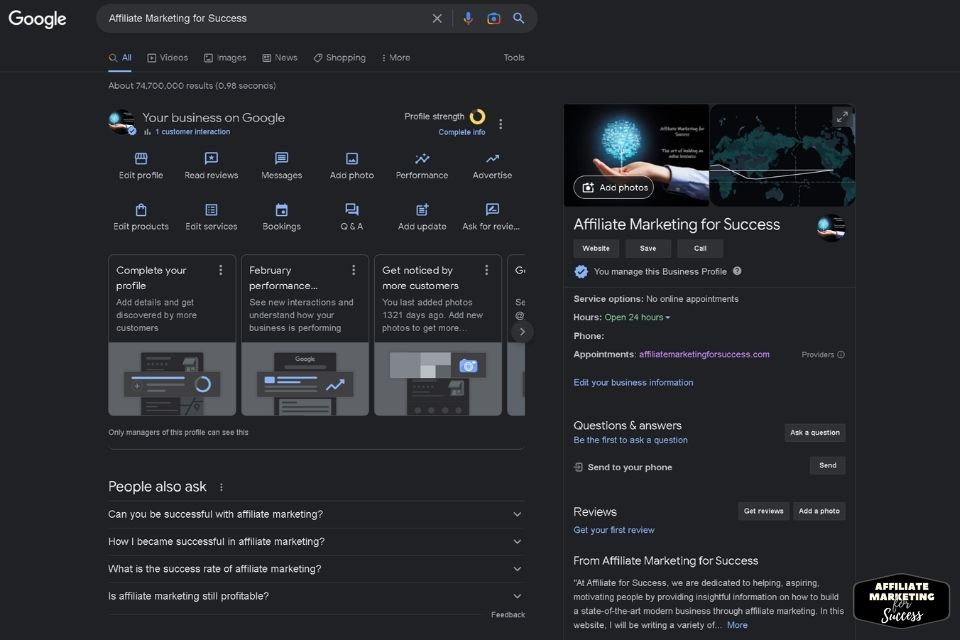Open Ask for reviews

[x=491, y=217]
